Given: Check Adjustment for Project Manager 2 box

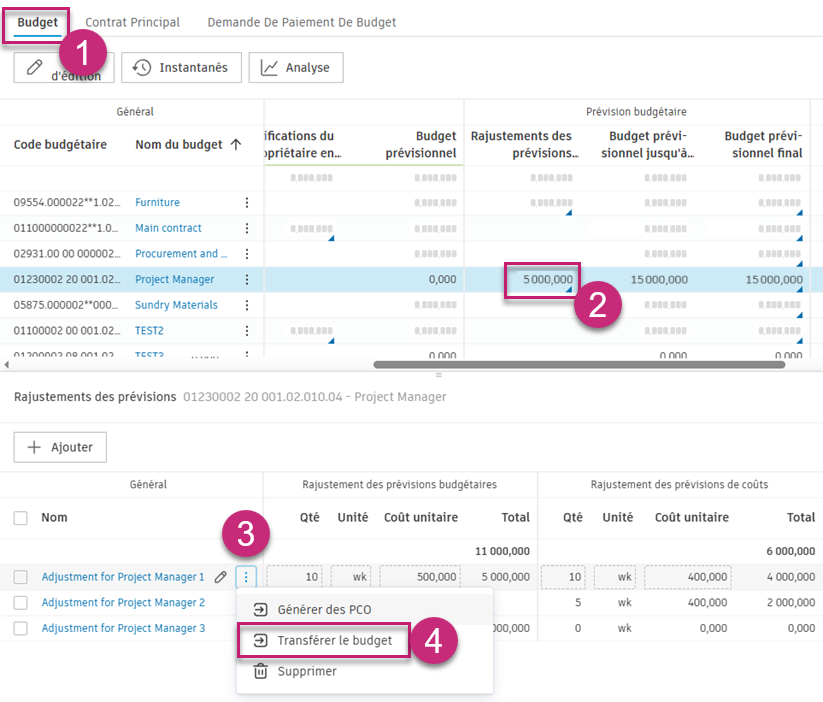Looking at the screenshot, I should (21, 603).
